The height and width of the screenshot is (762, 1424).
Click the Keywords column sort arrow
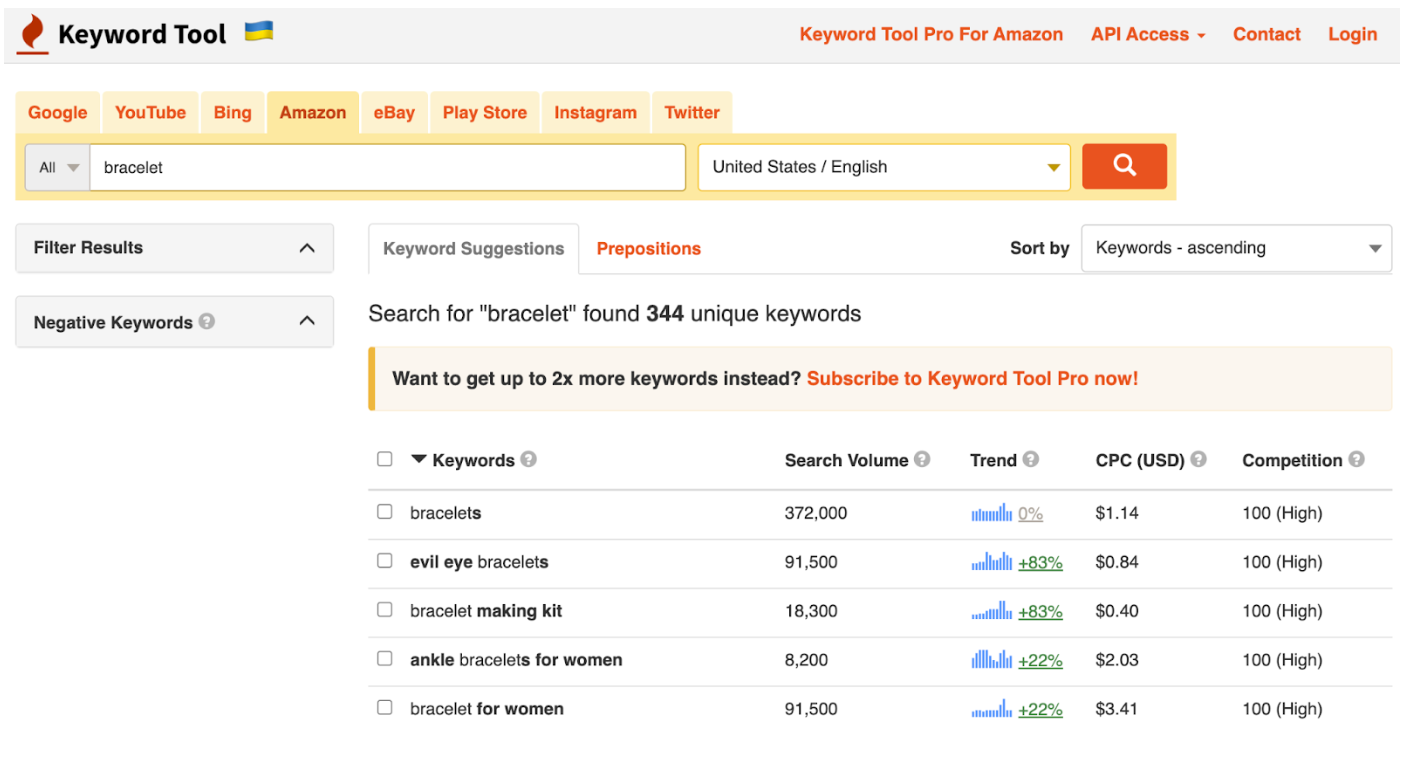(x=419, y=460)
